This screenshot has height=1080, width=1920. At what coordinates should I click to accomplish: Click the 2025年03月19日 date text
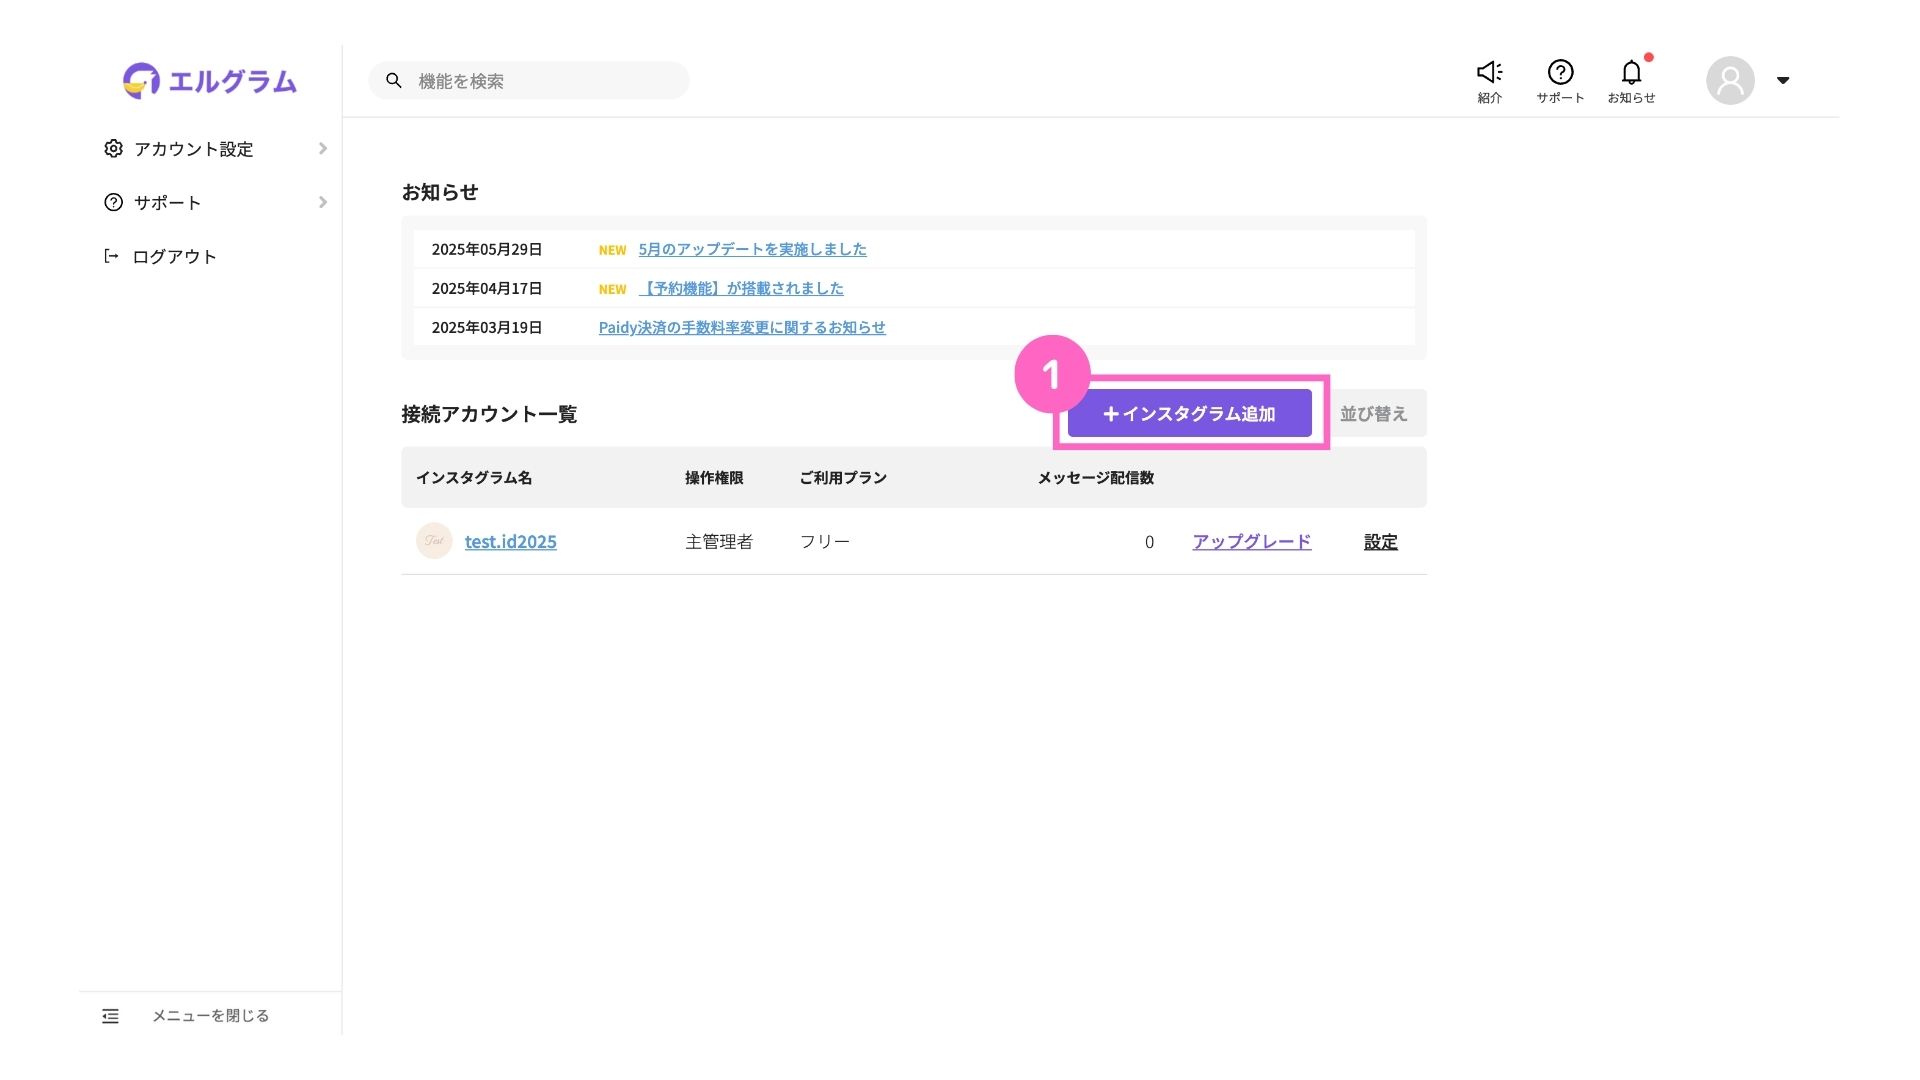point(487,328)
